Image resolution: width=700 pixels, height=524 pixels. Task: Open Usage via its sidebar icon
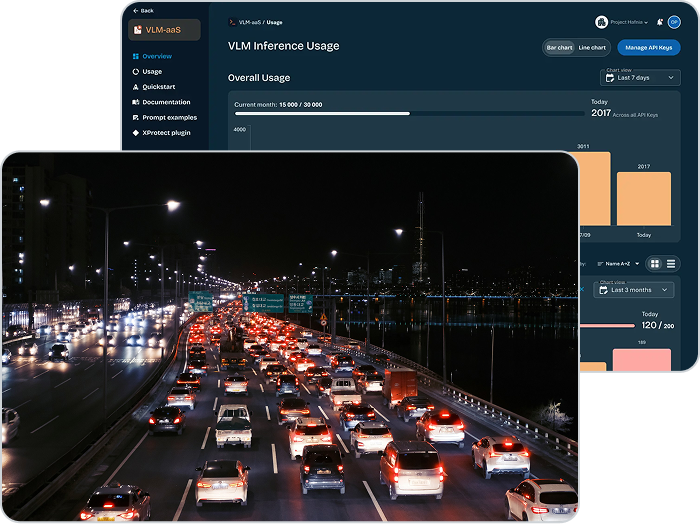pyautogui.click(x=136, y=72)
